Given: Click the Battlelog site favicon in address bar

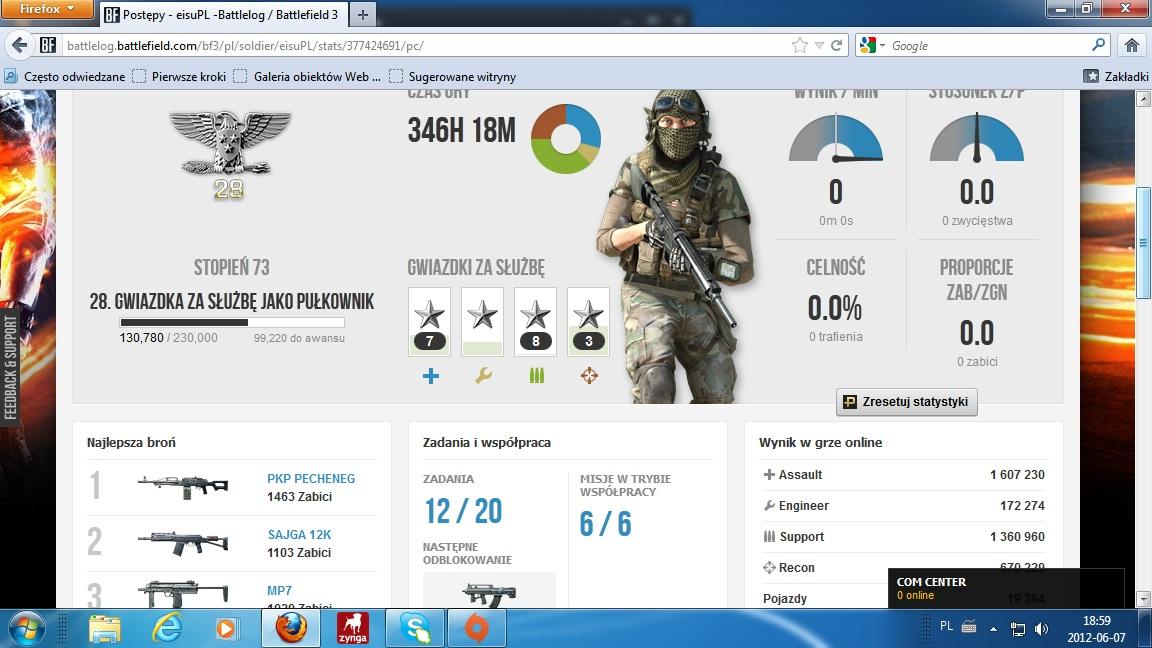Looking at the screenshot, I should point(48,46).
